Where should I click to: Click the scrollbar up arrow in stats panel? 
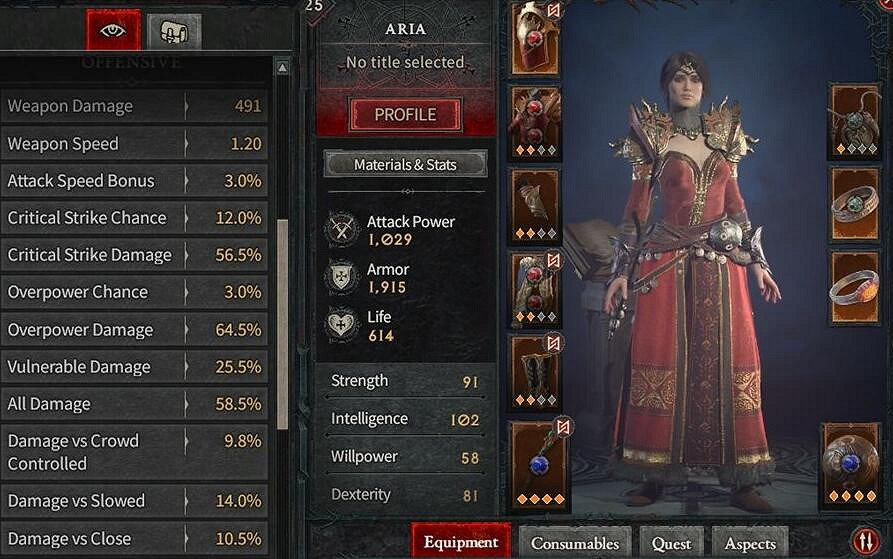coord(282,67)
